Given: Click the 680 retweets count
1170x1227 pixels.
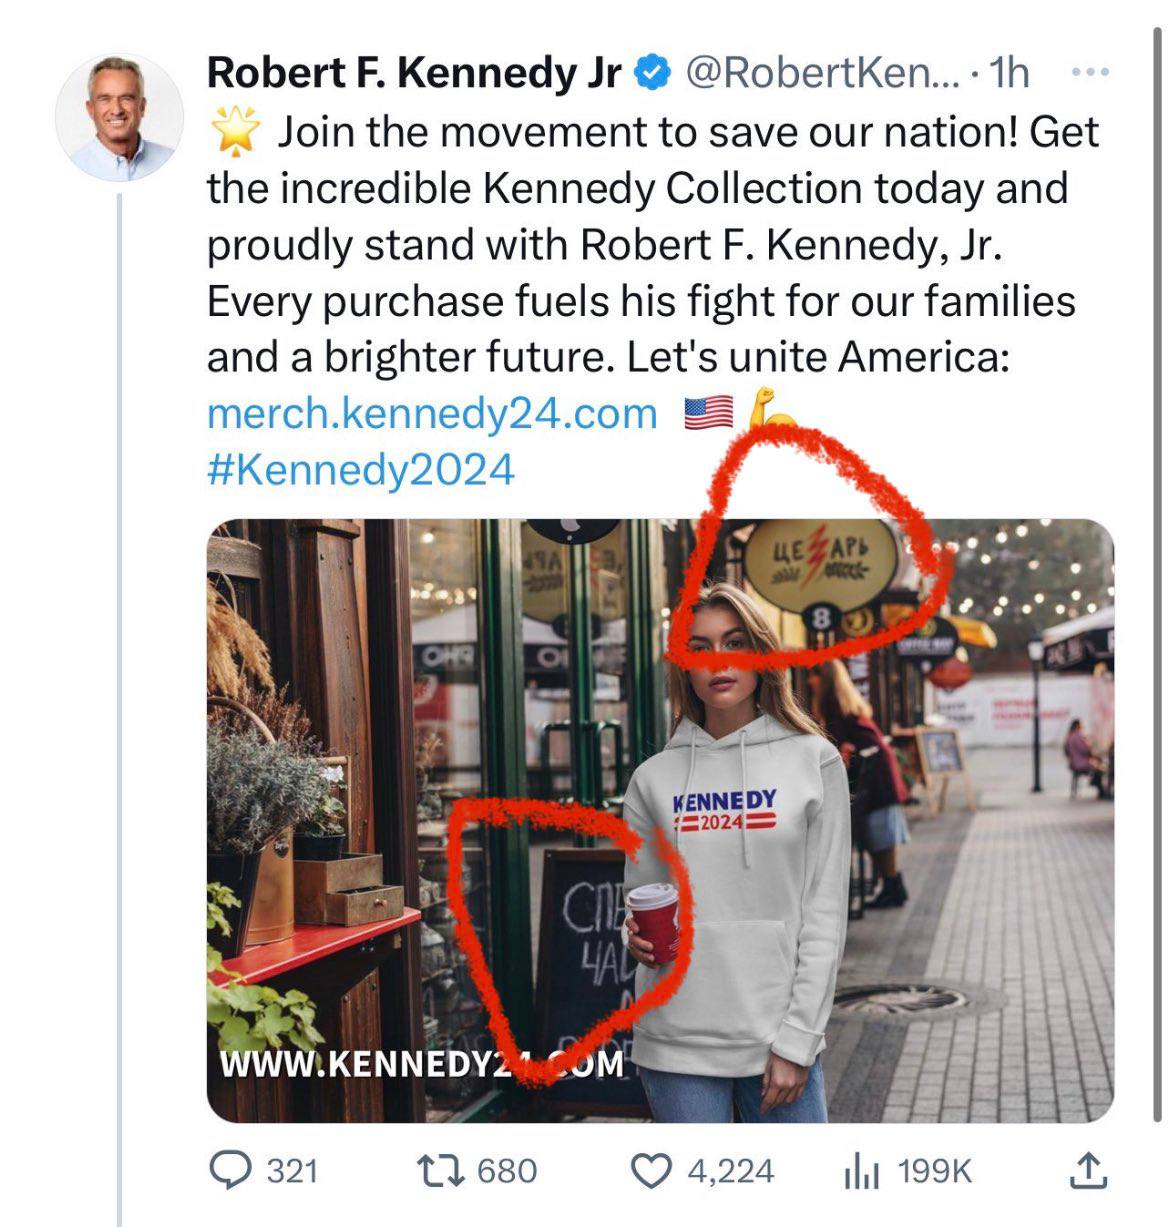Looking at the screenshot, I should click(x=507, y=1170).
